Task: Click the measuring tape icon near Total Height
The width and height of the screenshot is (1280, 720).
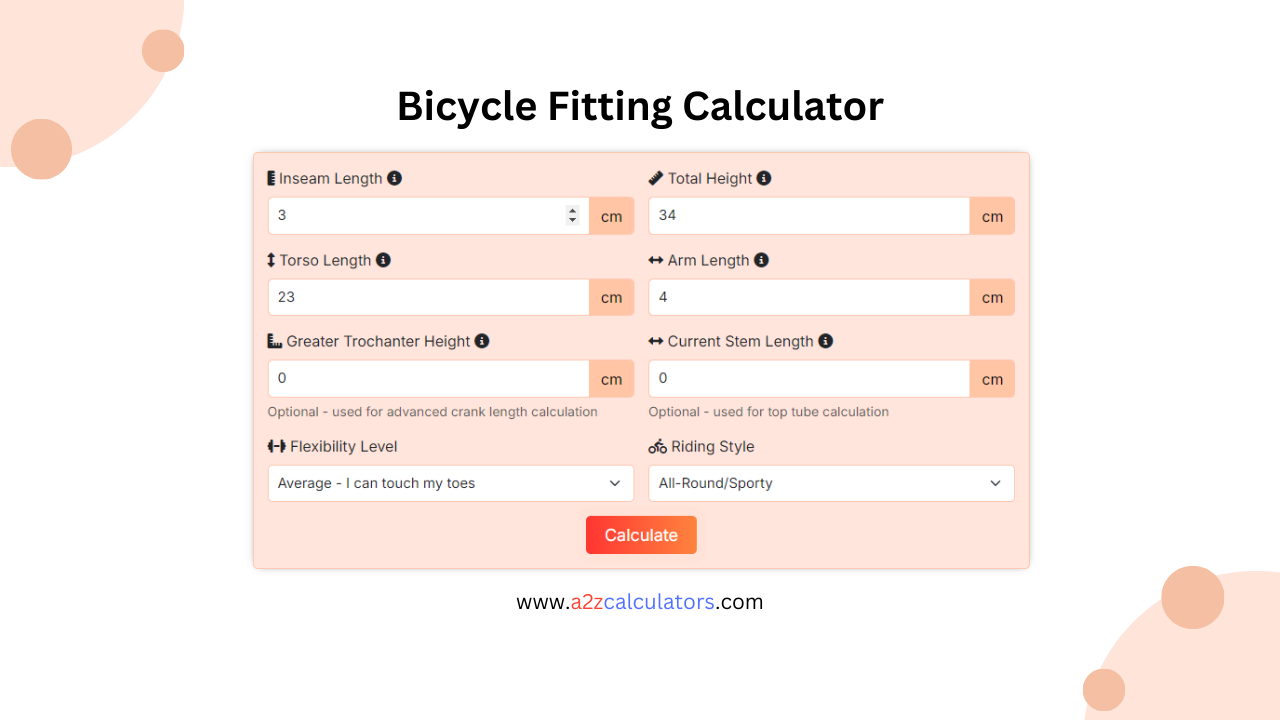Action: [656, 178]
